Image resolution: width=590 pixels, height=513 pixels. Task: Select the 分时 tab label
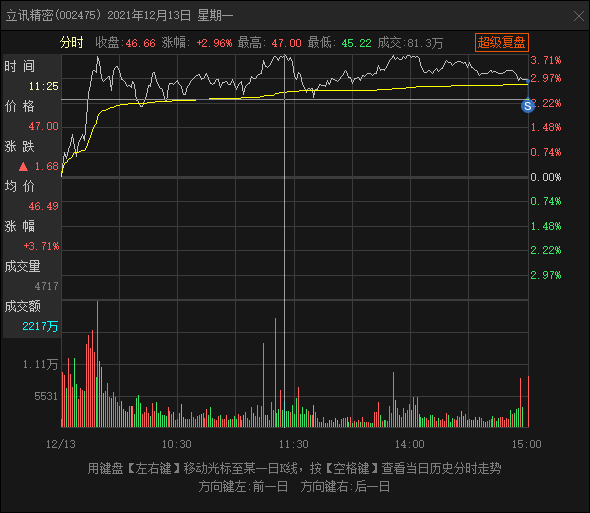[x=71, y=43]
